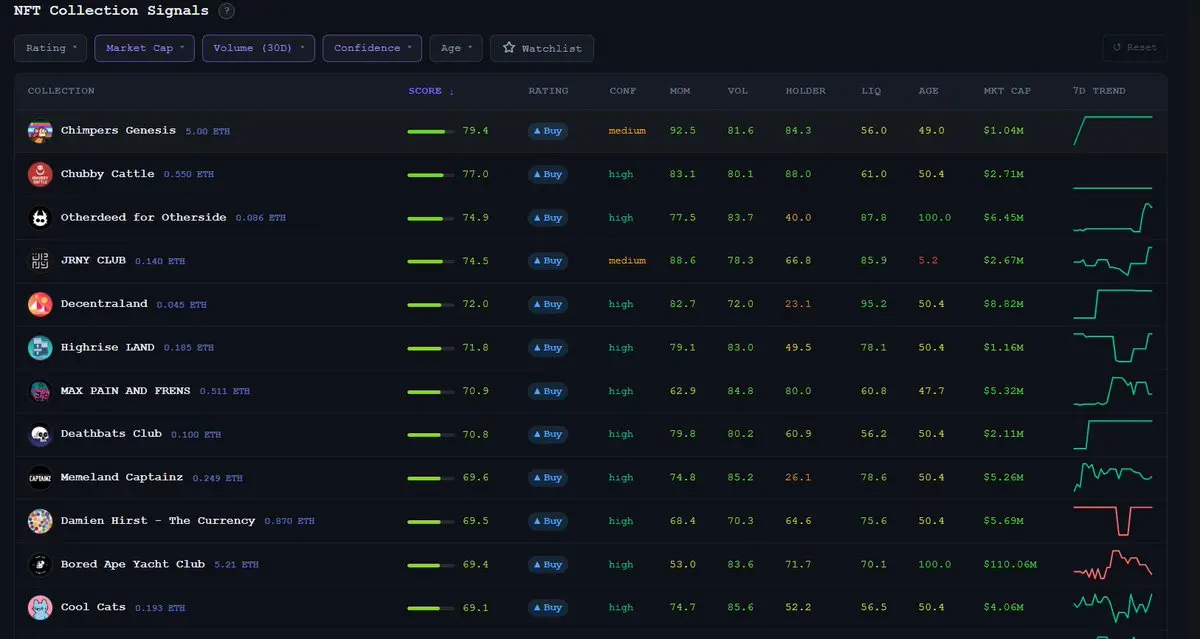Click the JRNY CLUB logo icon

tap(40, 261)
